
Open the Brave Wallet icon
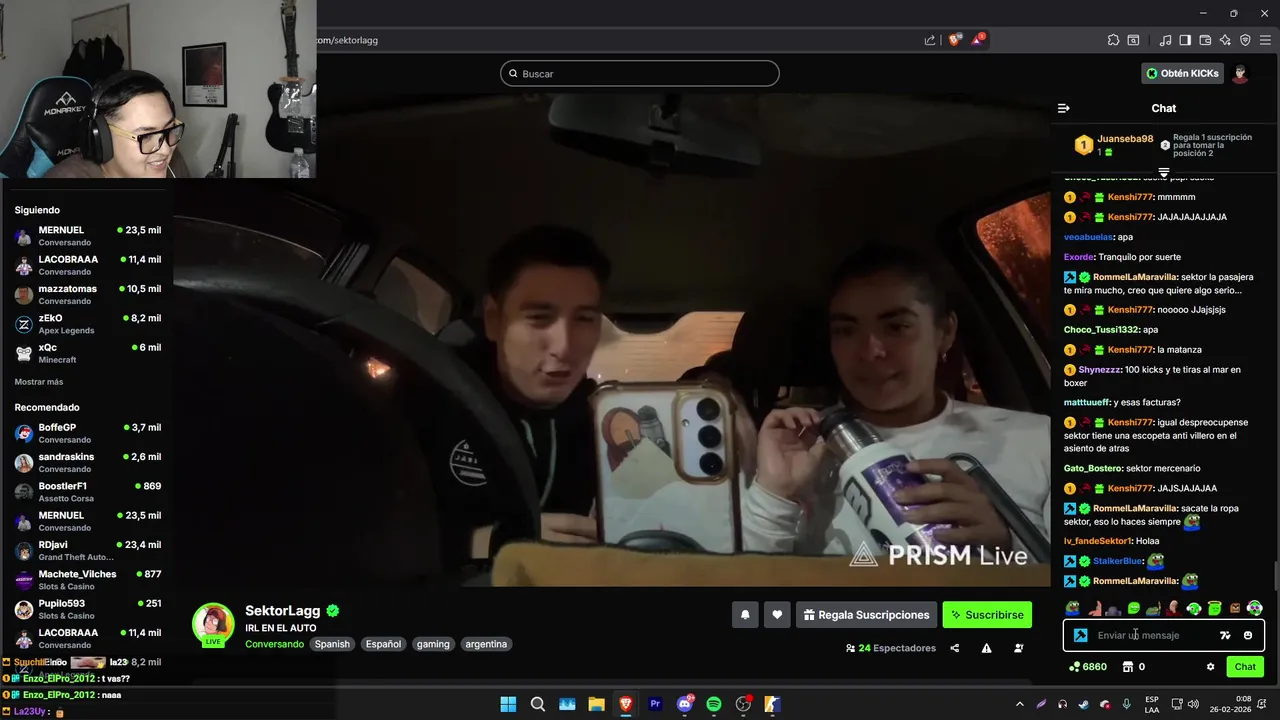(x=1205, y=40)
